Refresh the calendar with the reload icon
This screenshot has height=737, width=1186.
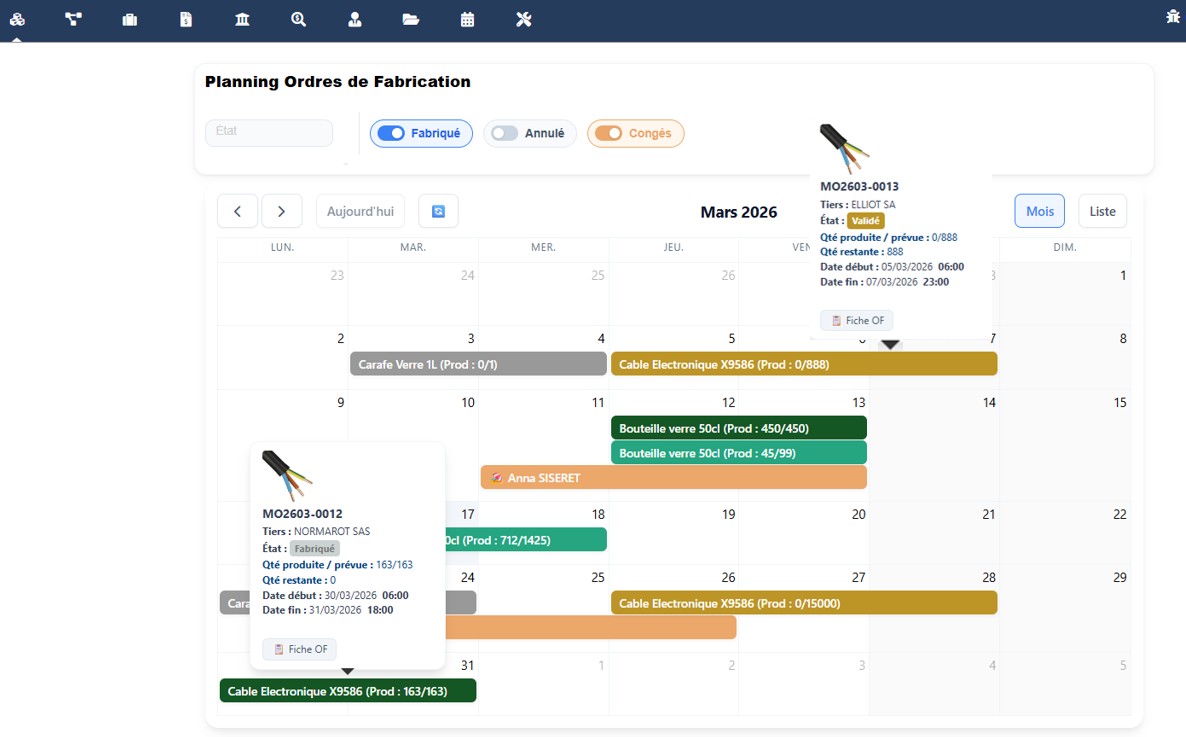[438, 211]
